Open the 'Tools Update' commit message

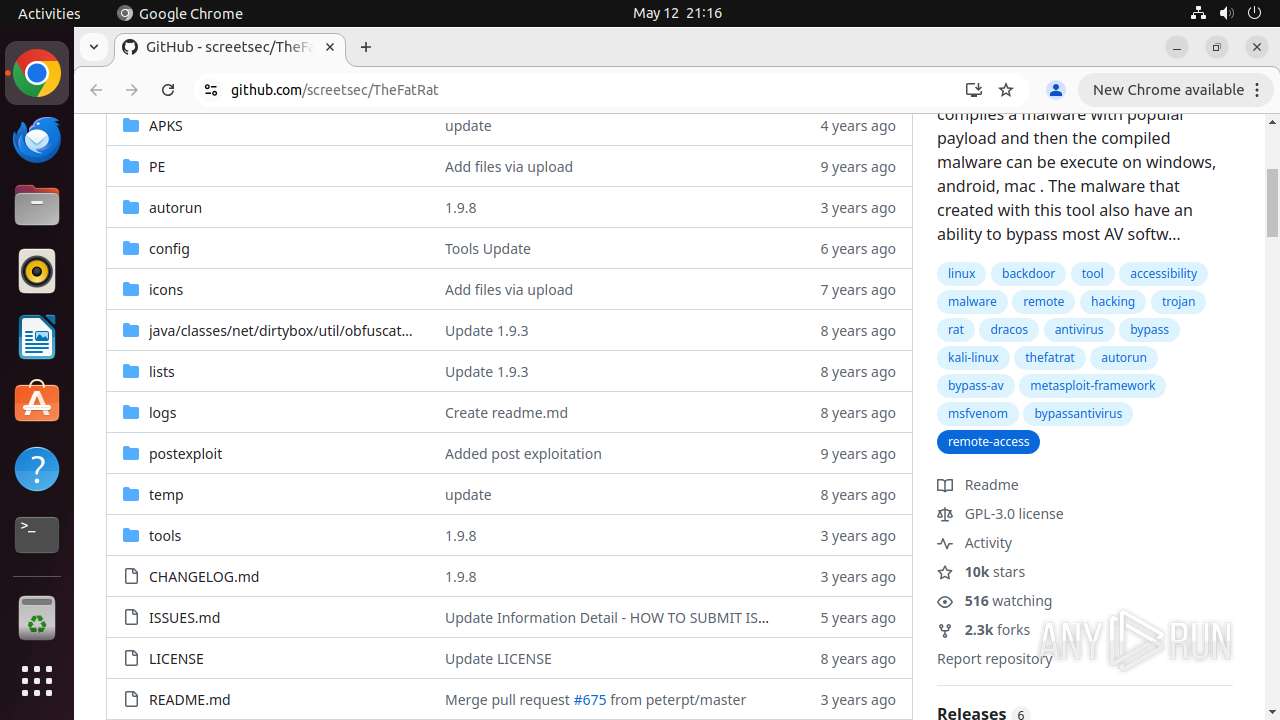coord(488,248)
